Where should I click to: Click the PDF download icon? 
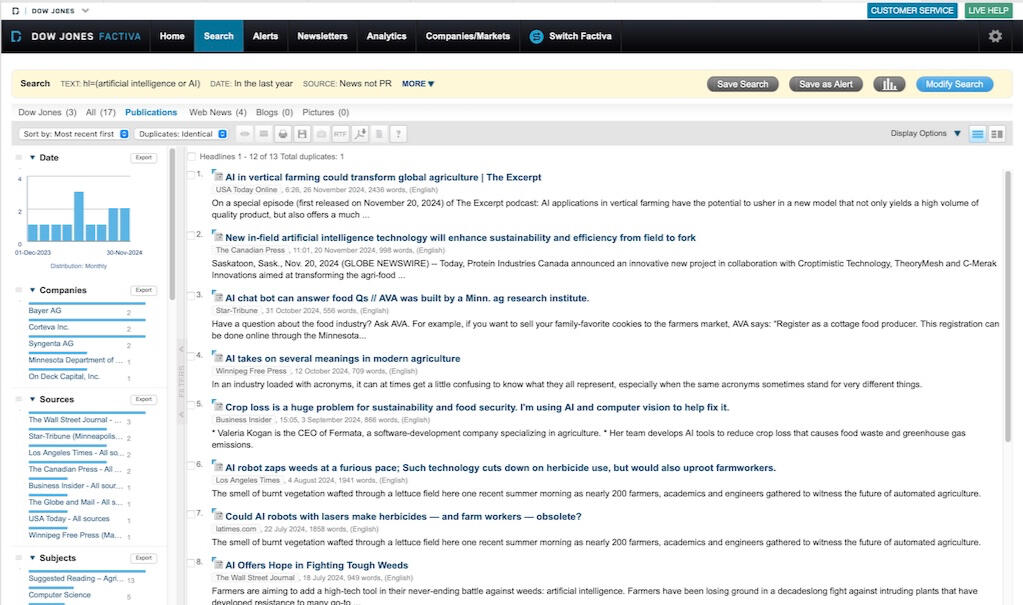[360, 134]
